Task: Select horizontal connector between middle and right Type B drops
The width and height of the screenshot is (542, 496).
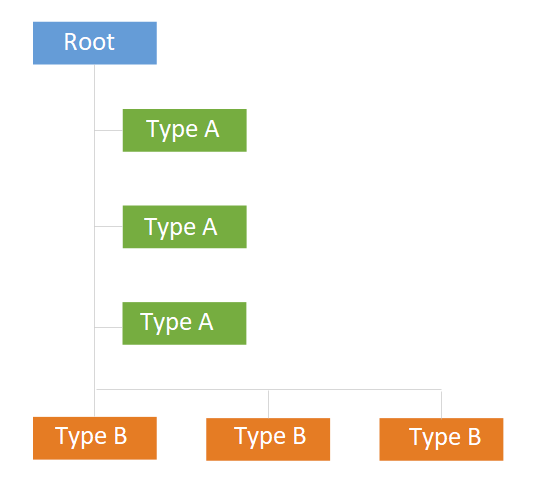Action: tap(355, 390)
